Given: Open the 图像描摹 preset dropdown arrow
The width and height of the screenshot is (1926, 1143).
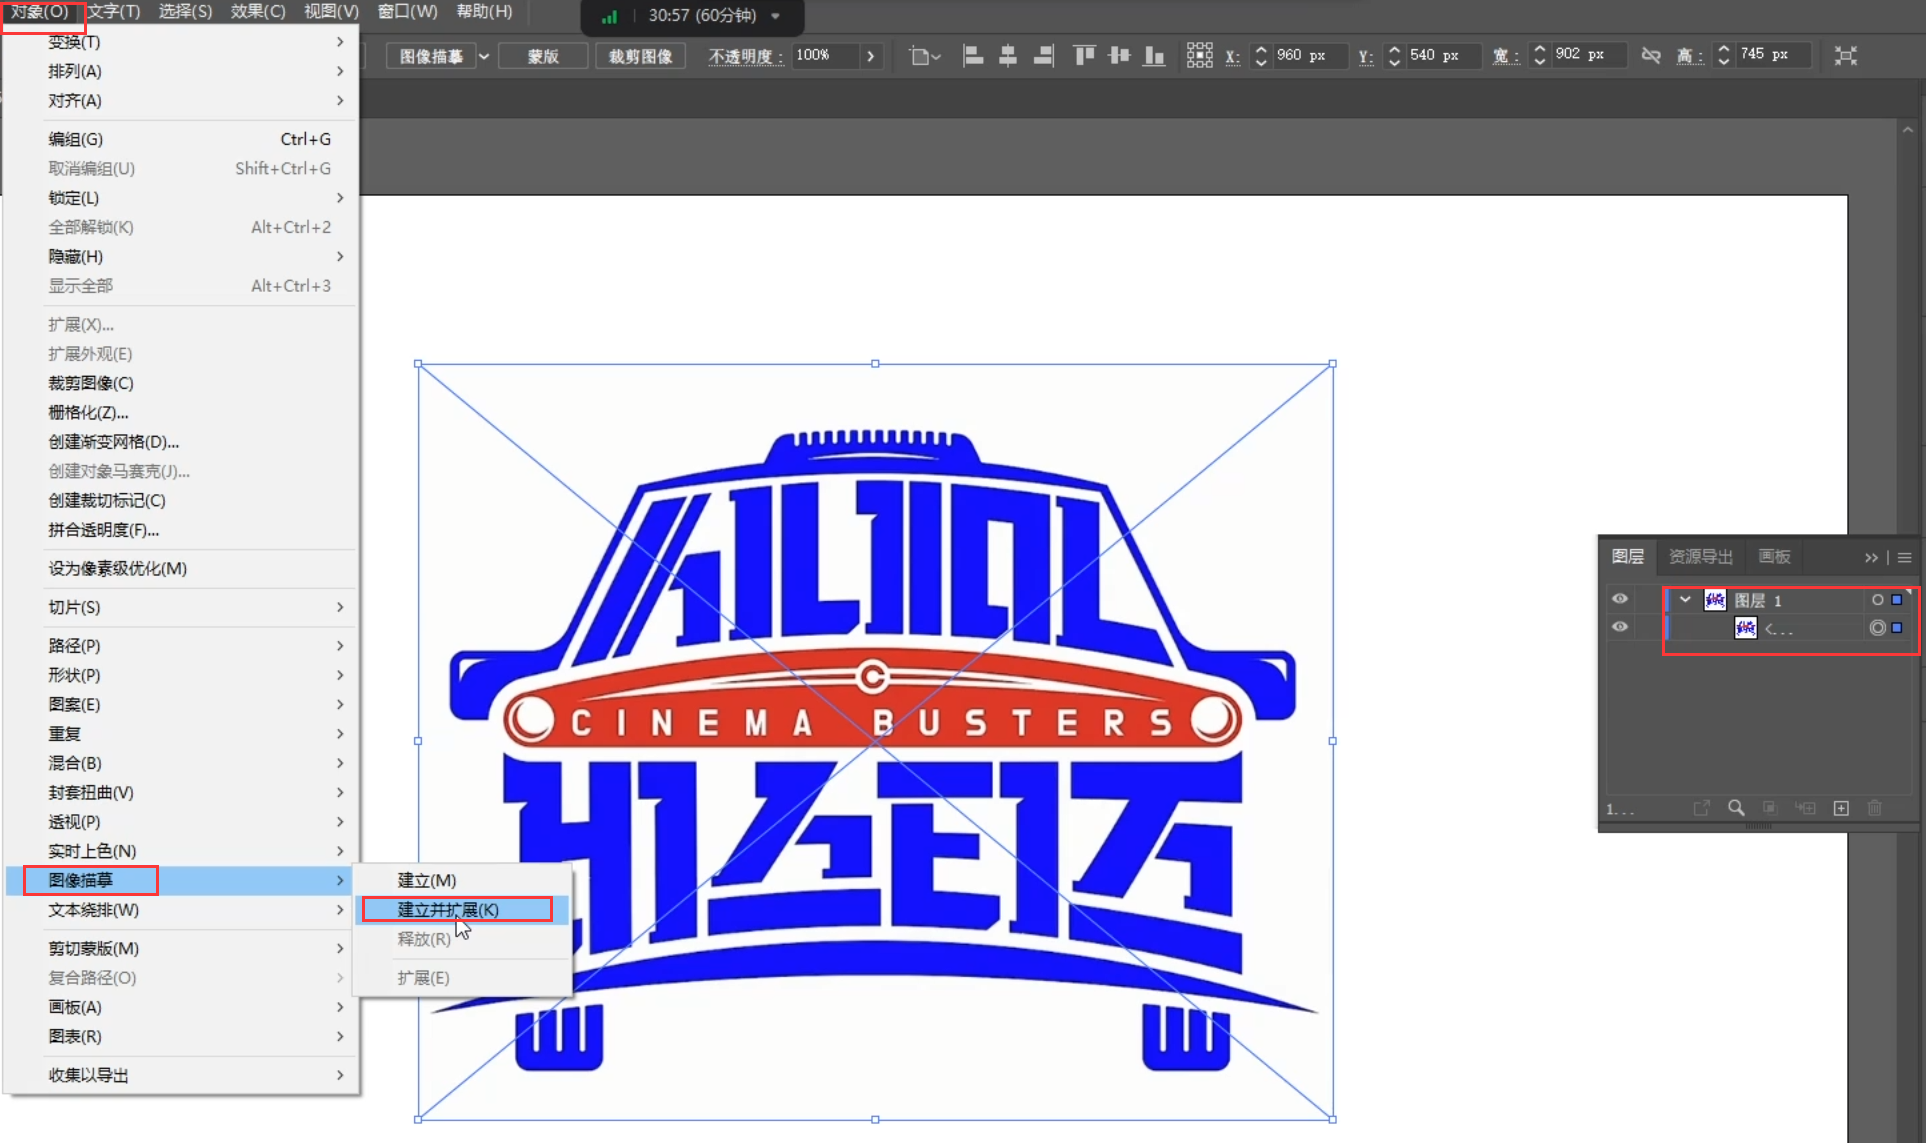Looking at the screenshot, I should pyautogui.click(x=484, y=56).
